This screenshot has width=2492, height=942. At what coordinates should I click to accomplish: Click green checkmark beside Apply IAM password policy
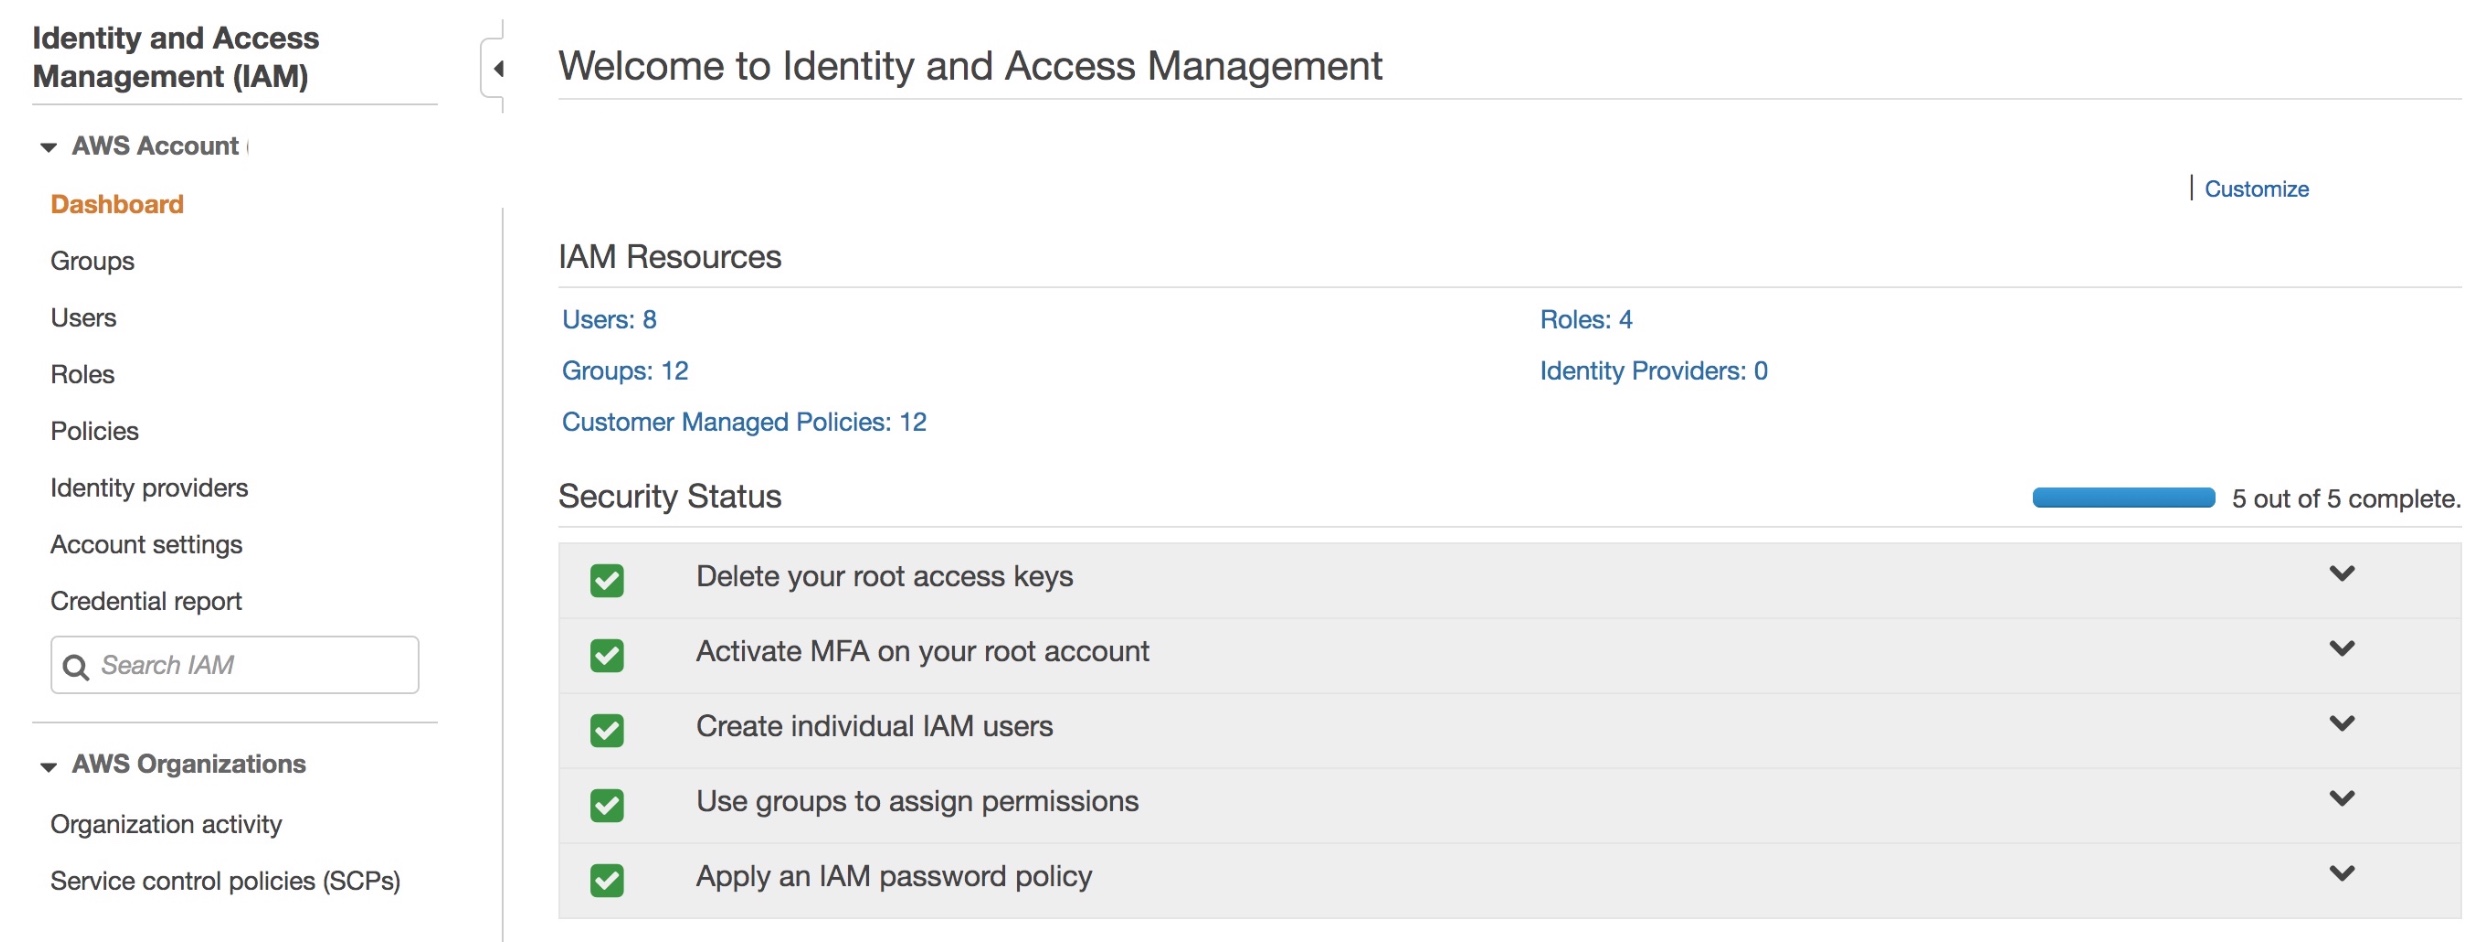pyautogui.click(x=607, y=880)
